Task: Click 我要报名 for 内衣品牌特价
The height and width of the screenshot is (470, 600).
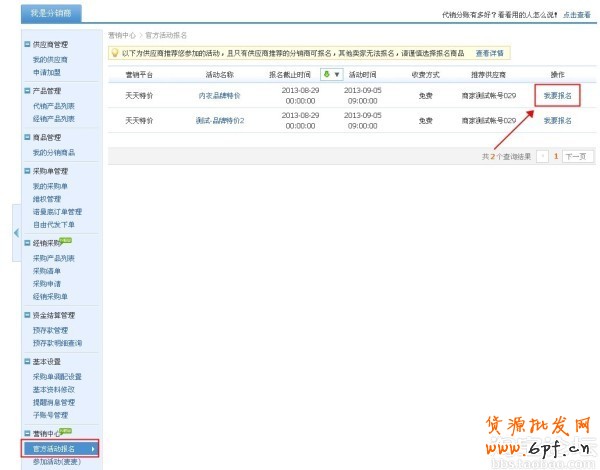Action: (557, 95)
